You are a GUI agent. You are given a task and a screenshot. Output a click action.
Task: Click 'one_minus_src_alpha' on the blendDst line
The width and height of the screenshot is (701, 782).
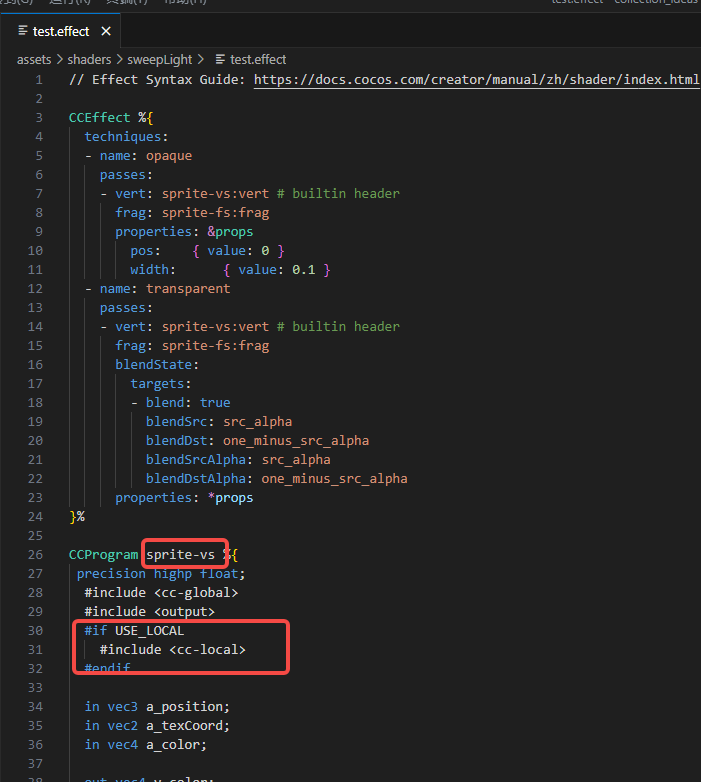[x=296, y=440]
